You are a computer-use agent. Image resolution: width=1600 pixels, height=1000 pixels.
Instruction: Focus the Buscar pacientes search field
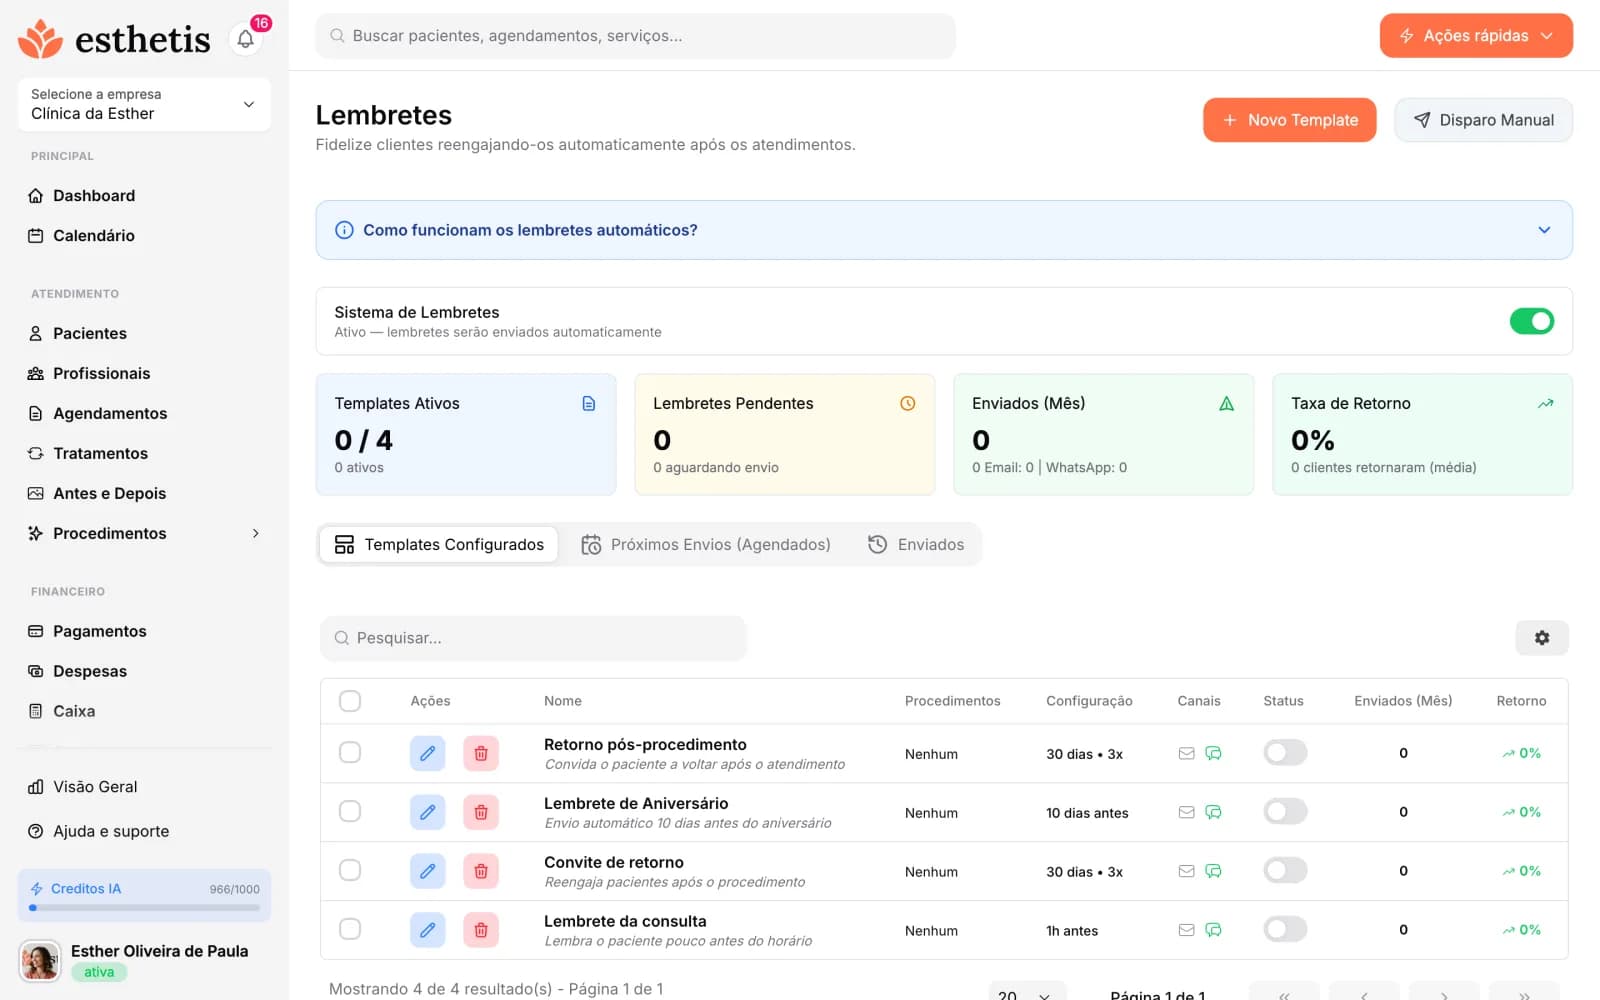636,36
